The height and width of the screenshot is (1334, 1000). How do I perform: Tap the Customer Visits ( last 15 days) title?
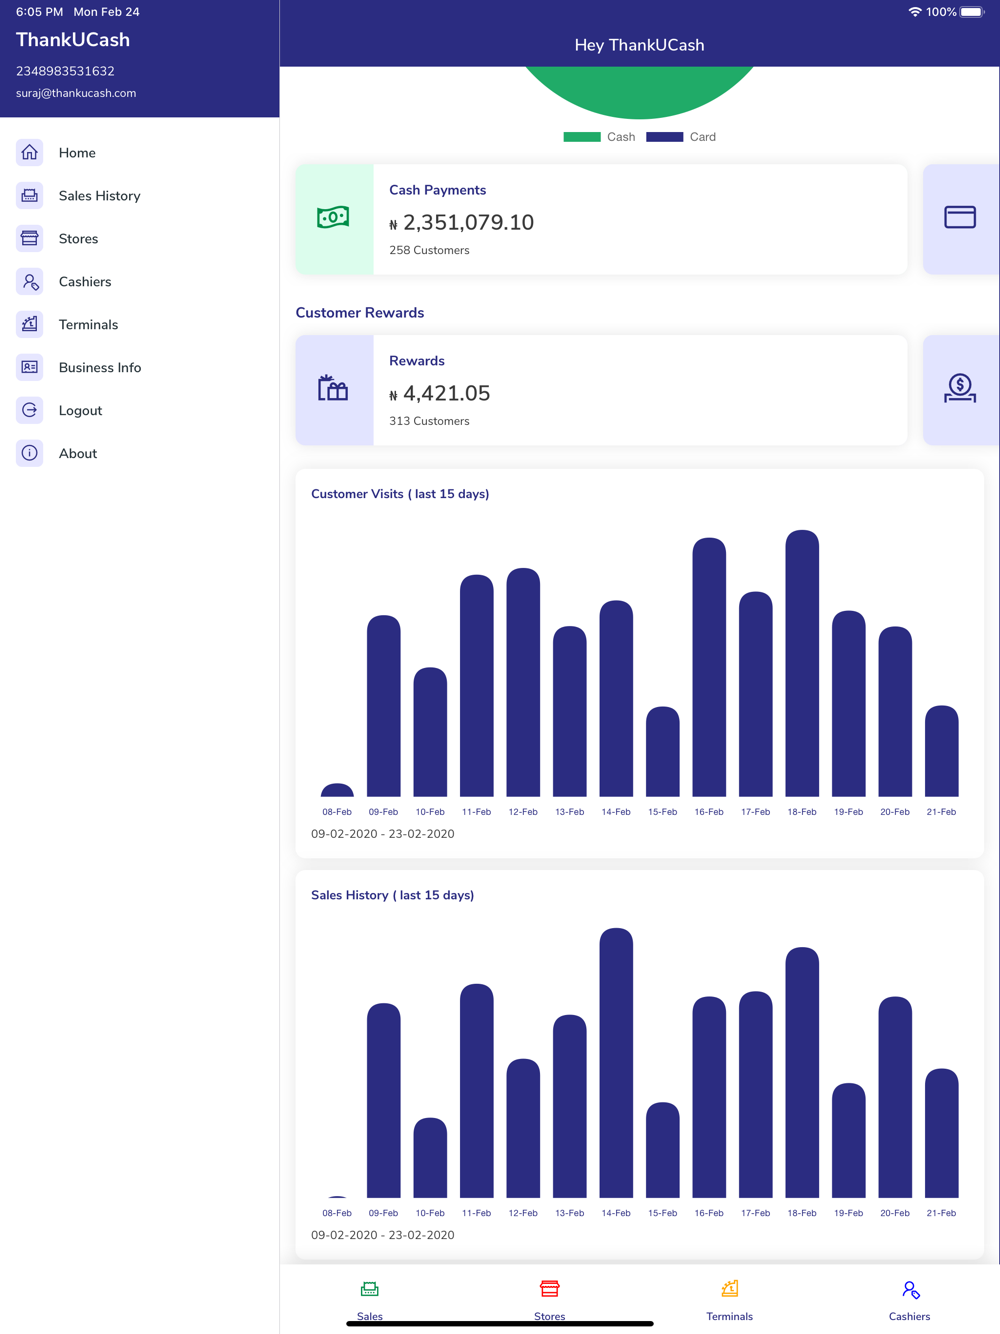point(400,494)
